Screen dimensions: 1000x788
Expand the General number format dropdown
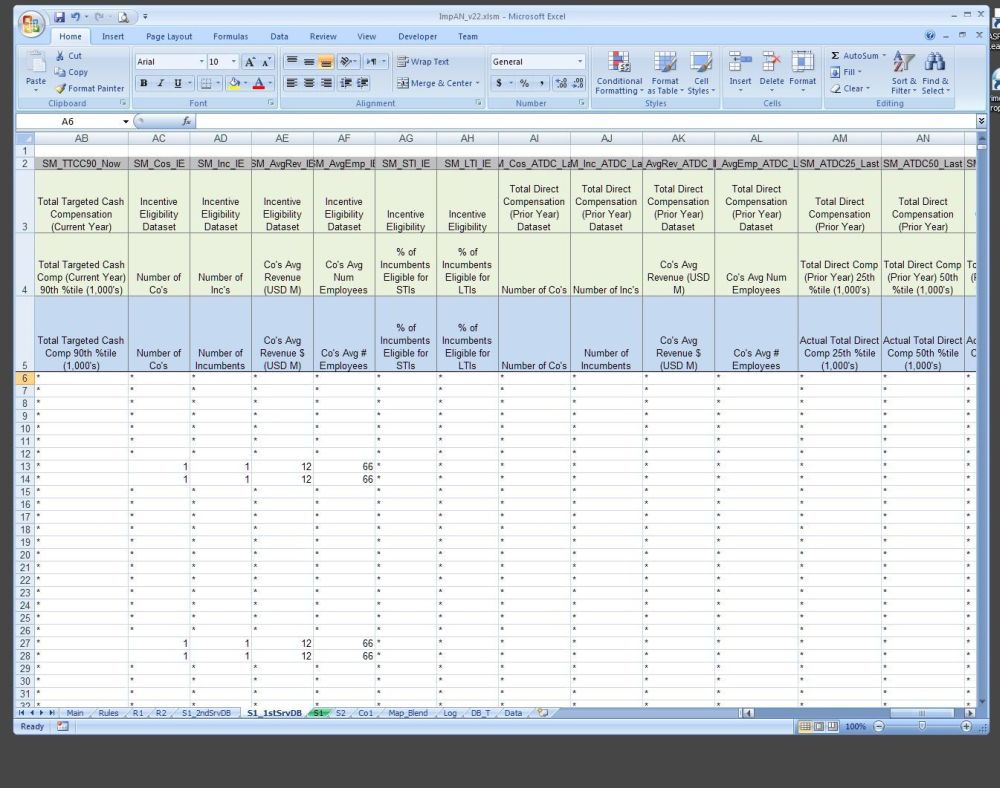point(580,62)
